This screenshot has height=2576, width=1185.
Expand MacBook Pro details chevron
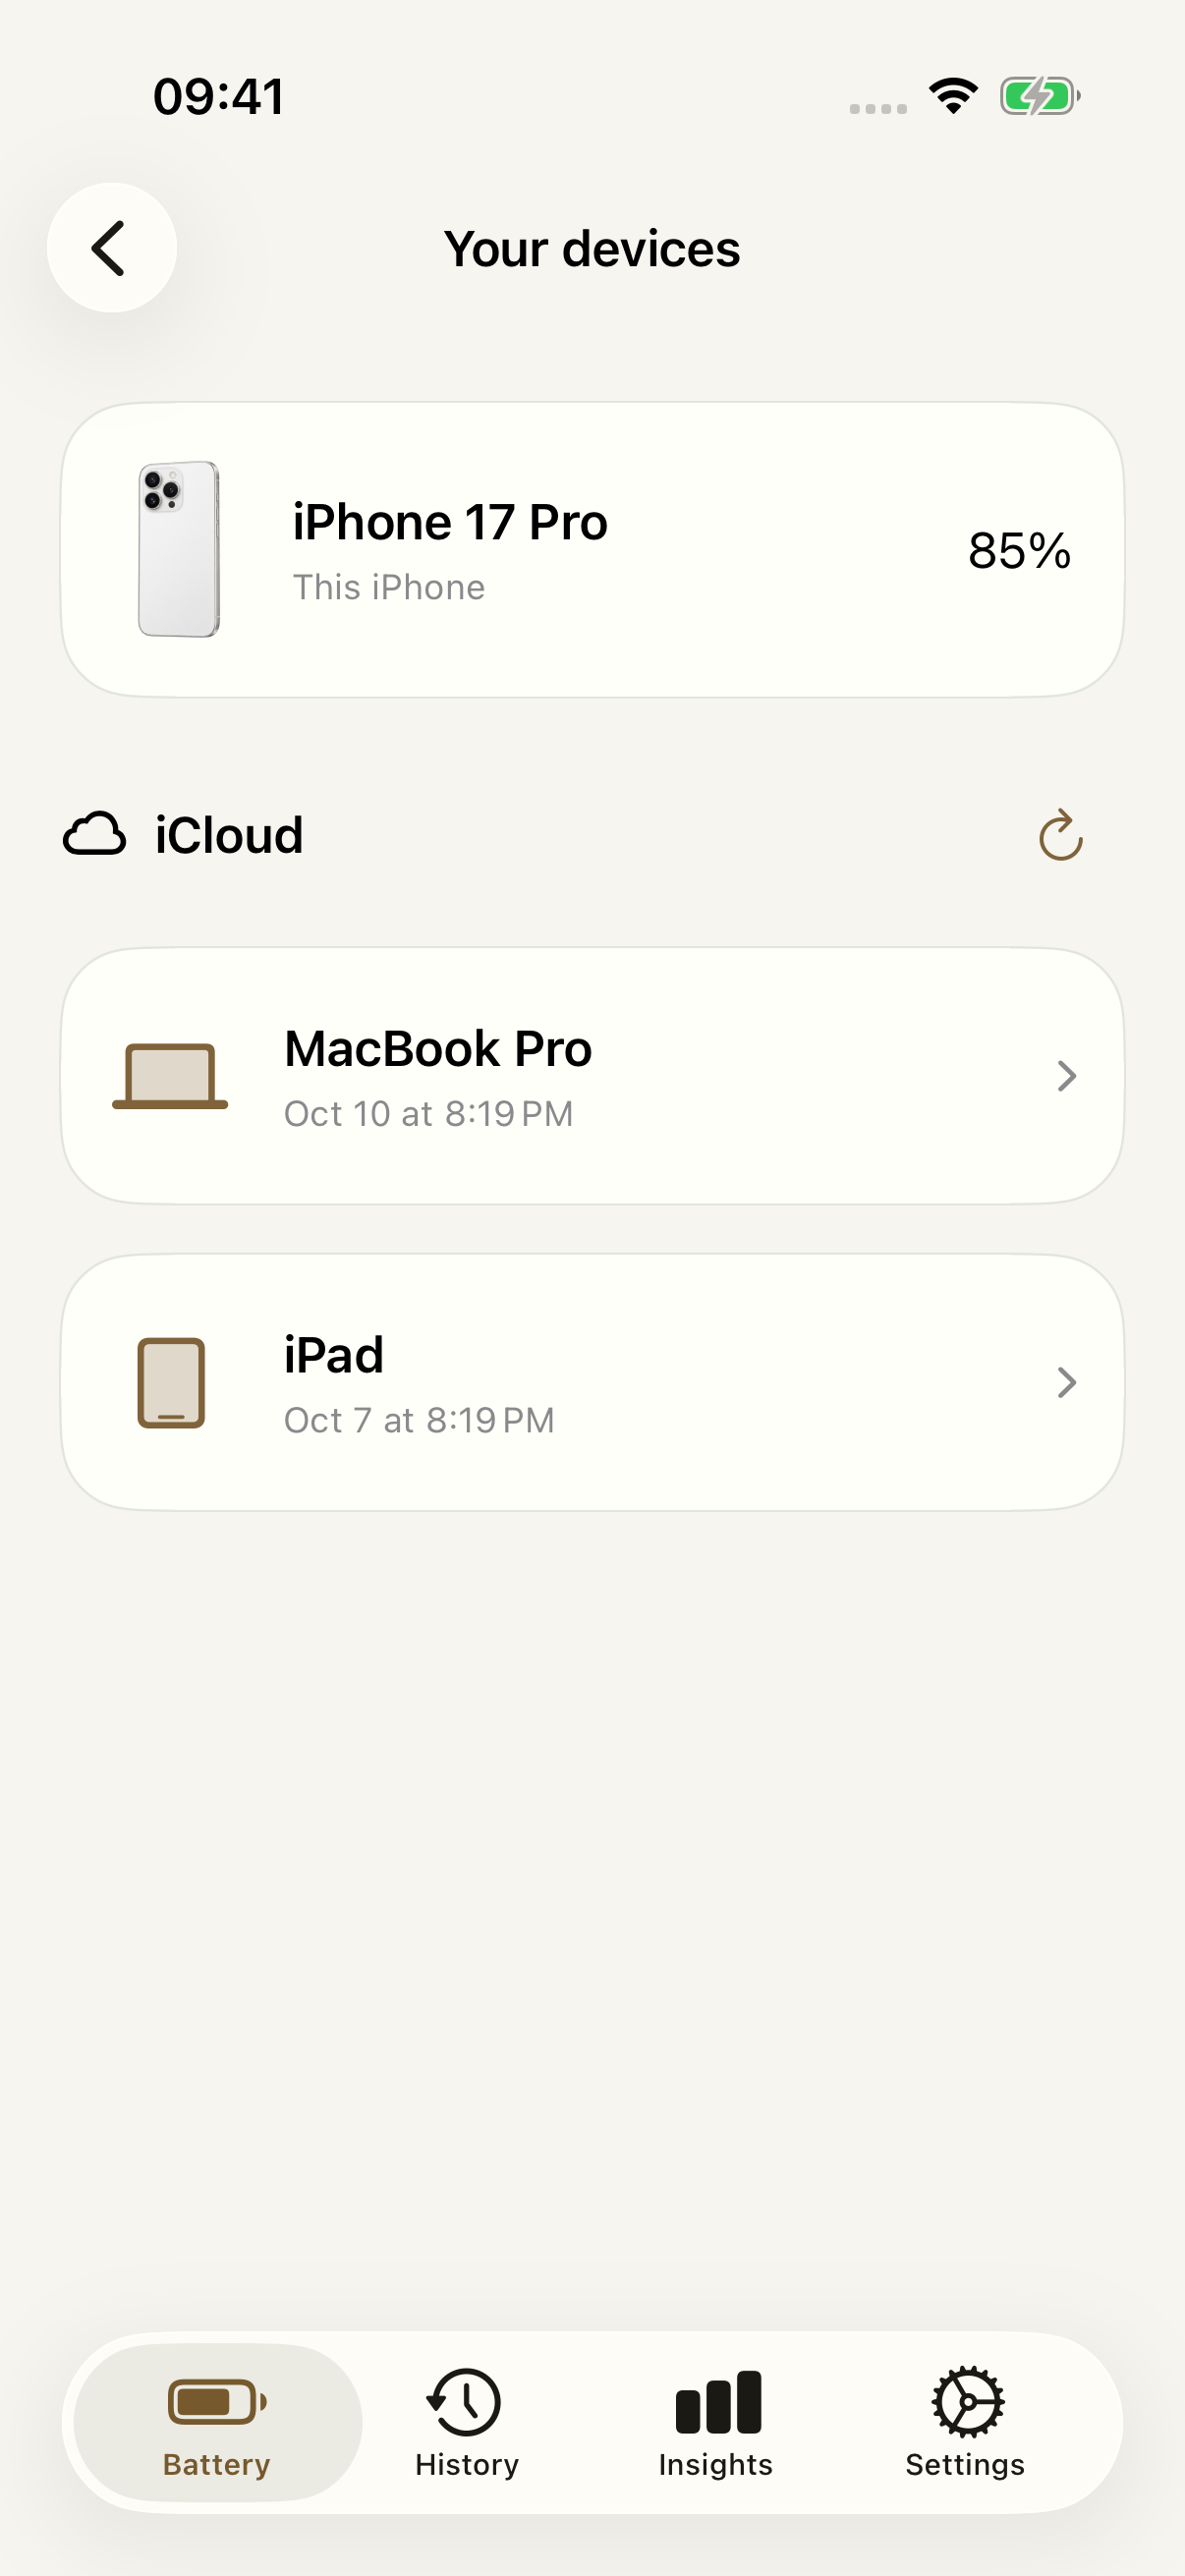(1066, 1076)
